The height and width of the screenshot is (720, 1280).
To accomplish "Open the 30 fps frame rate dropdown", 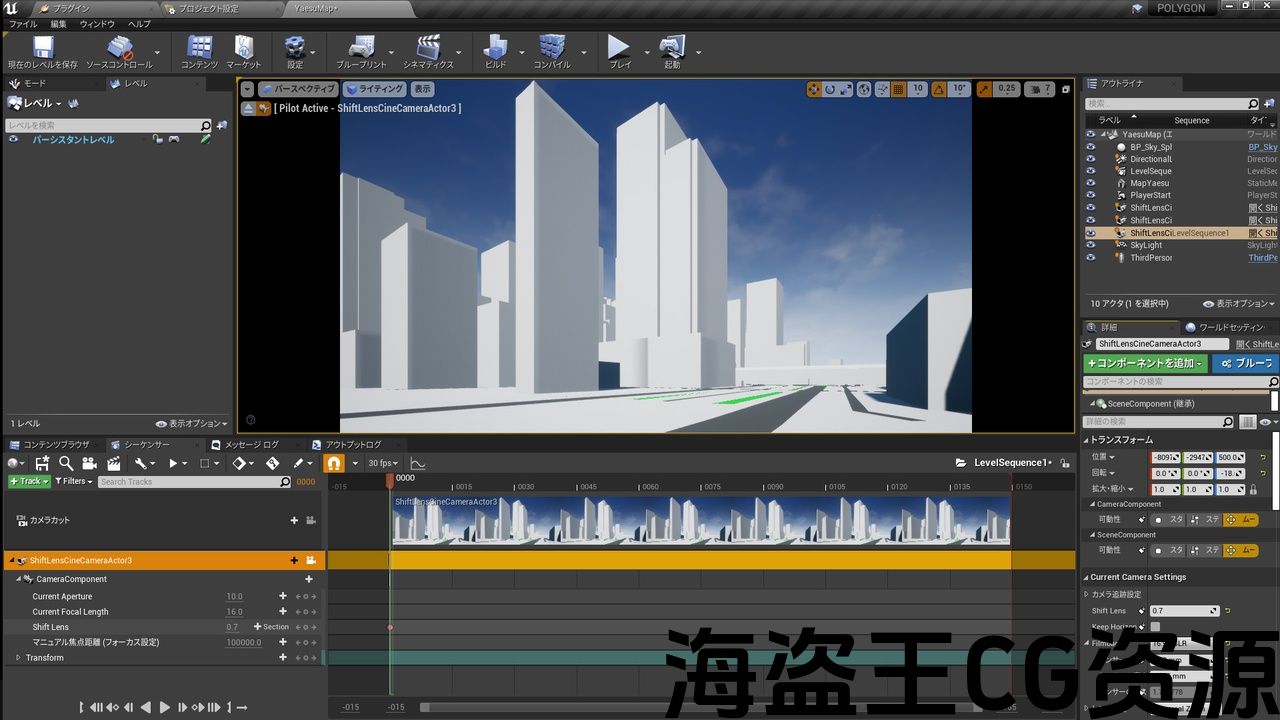I will [383, 463].
